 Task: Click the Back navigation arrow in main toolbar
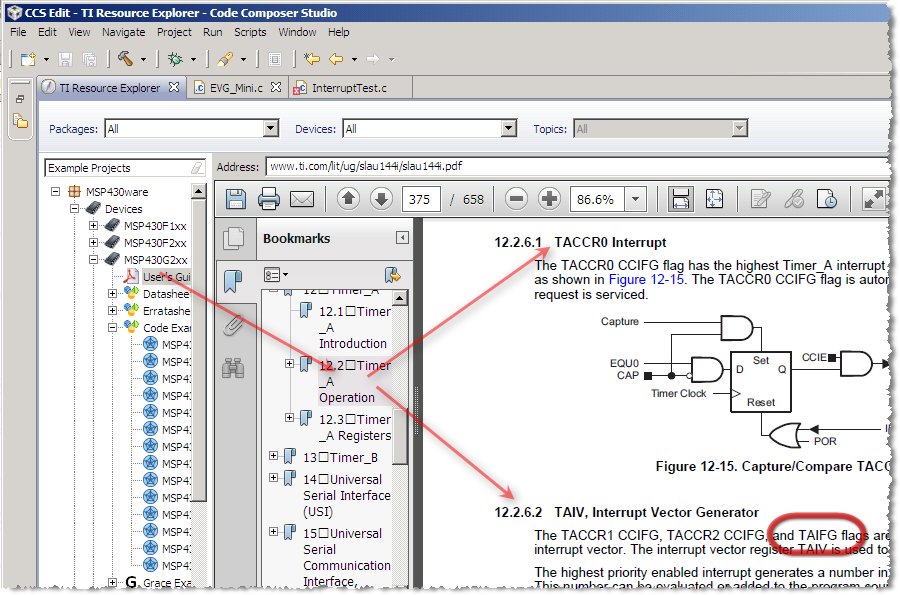(336, 59)
